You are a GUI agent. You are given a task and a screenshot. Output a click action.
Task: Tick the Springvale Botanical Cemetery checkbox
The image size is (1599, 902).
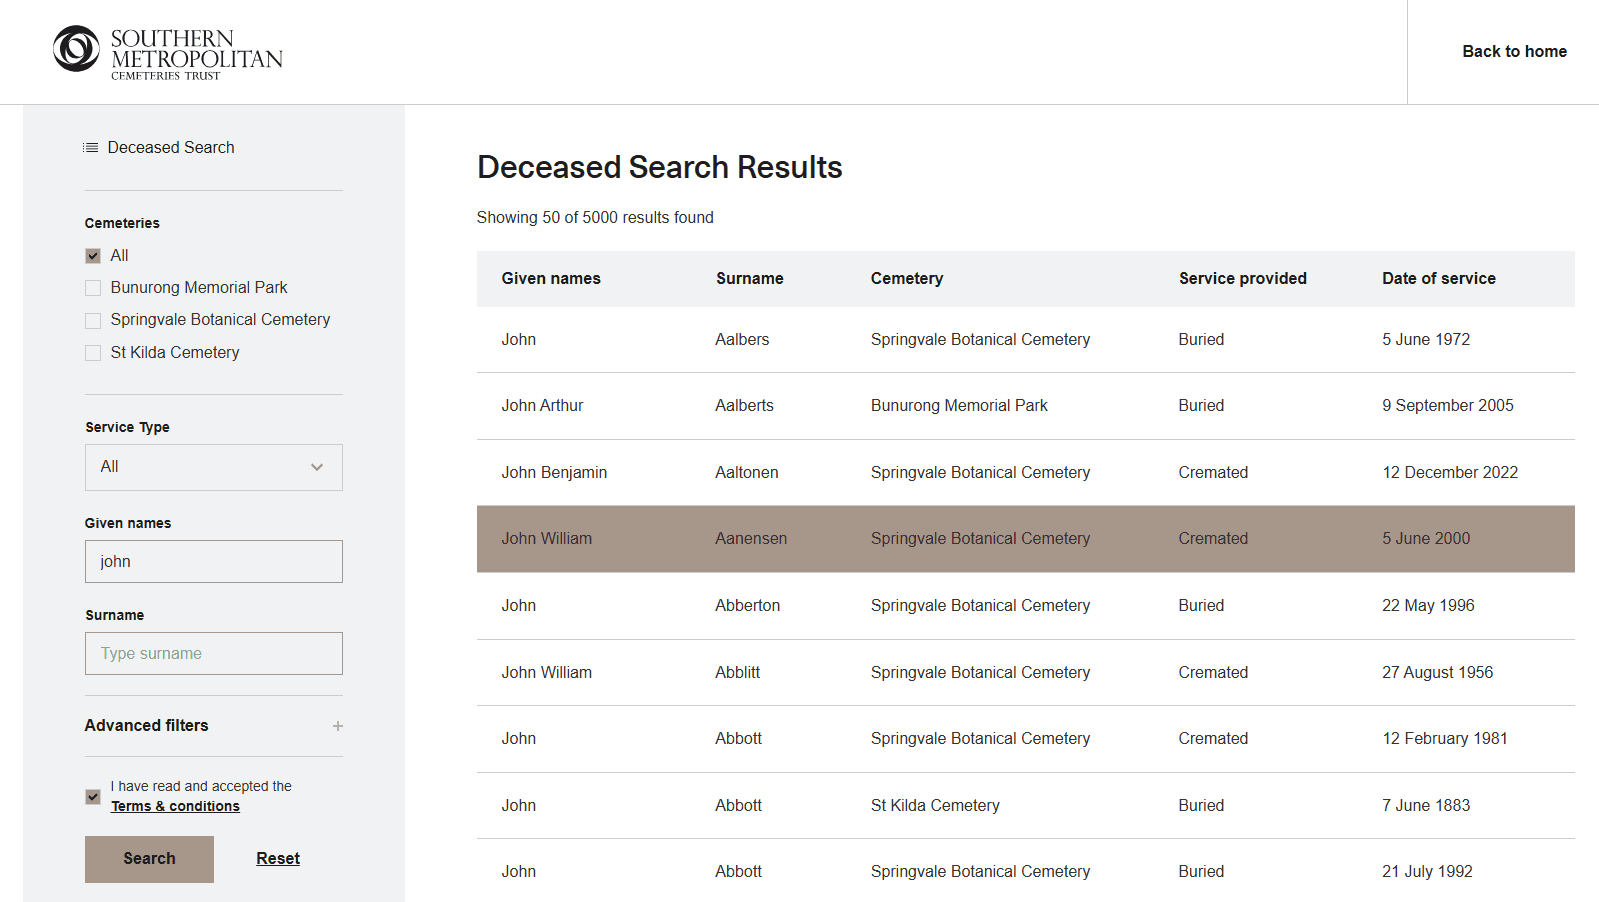[93, 320]
